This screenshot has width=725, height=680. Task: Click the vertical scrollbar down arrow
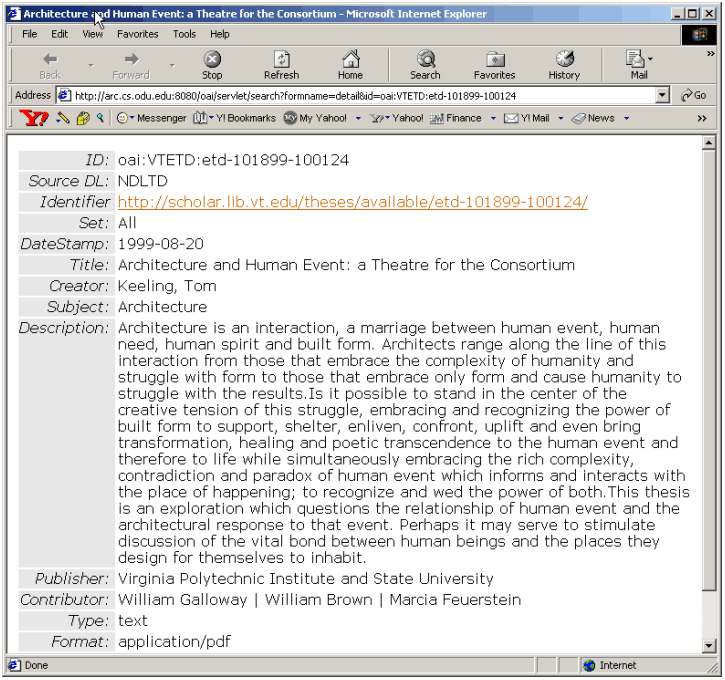pos(709,645)
